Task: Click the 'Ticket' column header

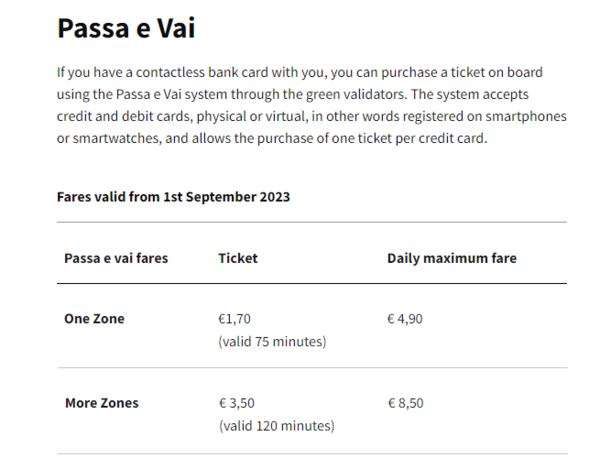Action: point(238,258)
